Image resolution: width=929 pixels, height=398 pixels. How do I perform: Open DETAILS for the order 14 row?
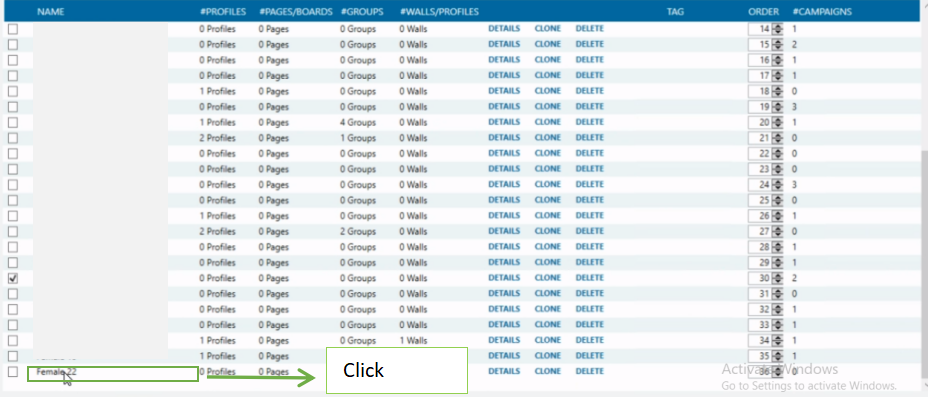click(504, 28)
